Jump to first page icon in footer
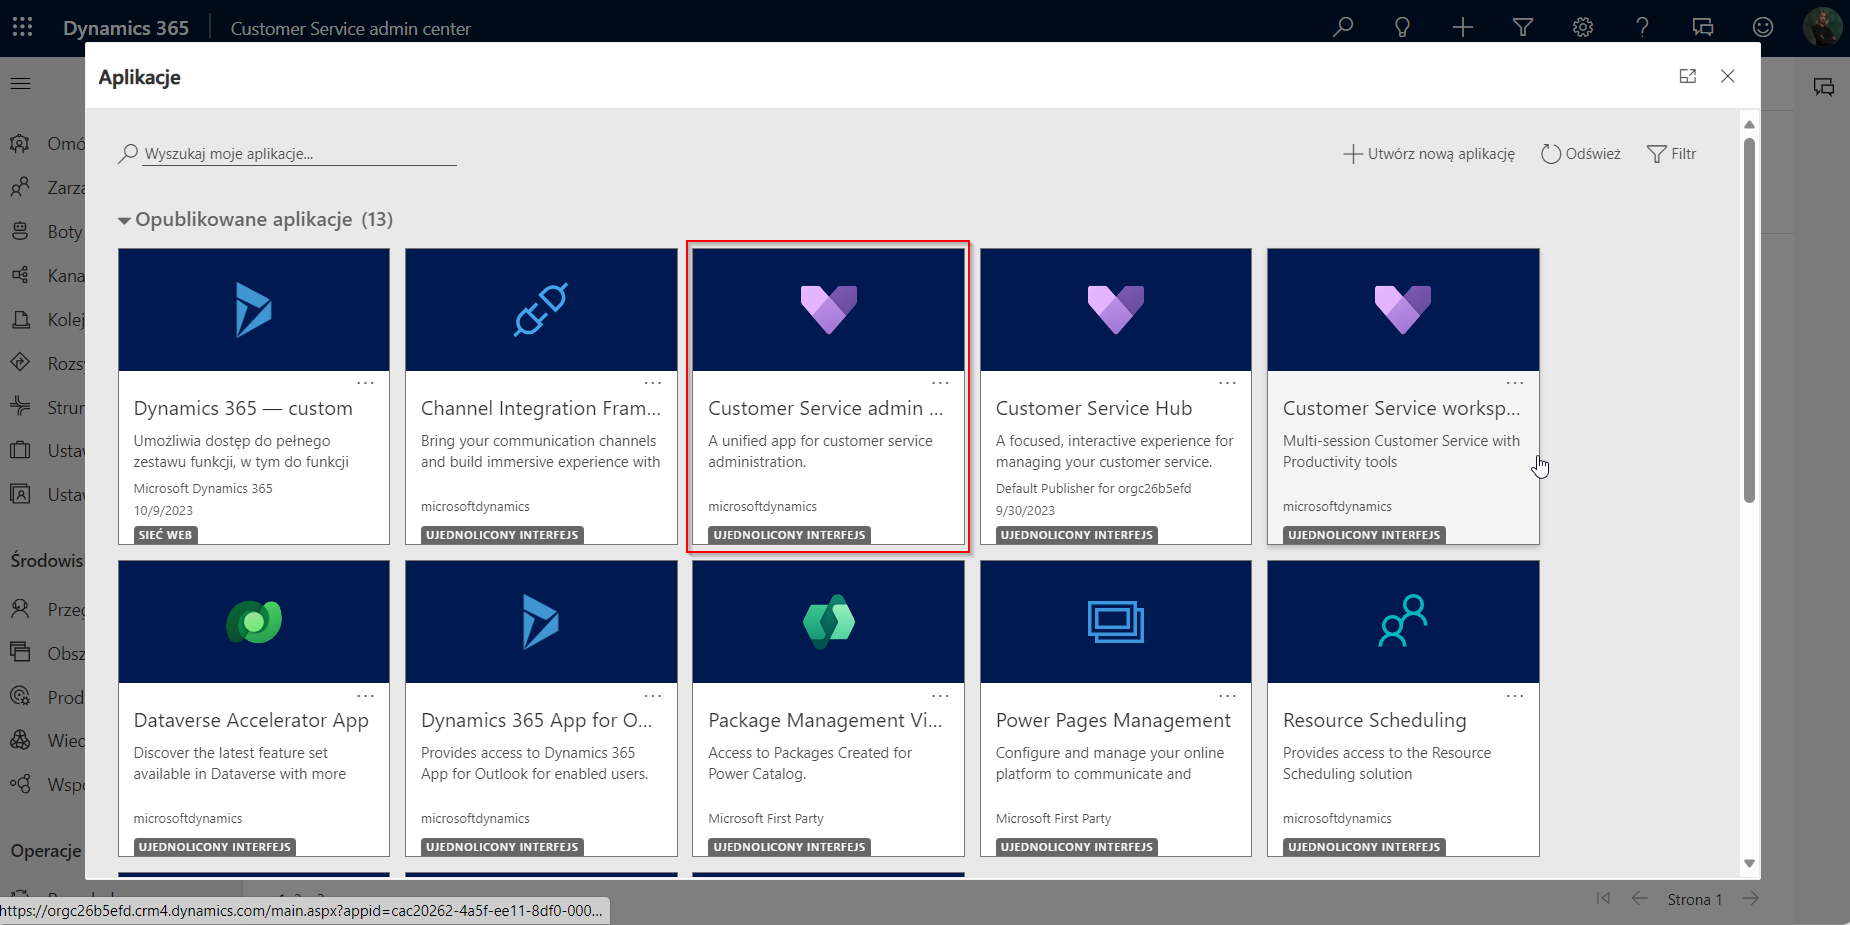 (x=1603, y=898)
